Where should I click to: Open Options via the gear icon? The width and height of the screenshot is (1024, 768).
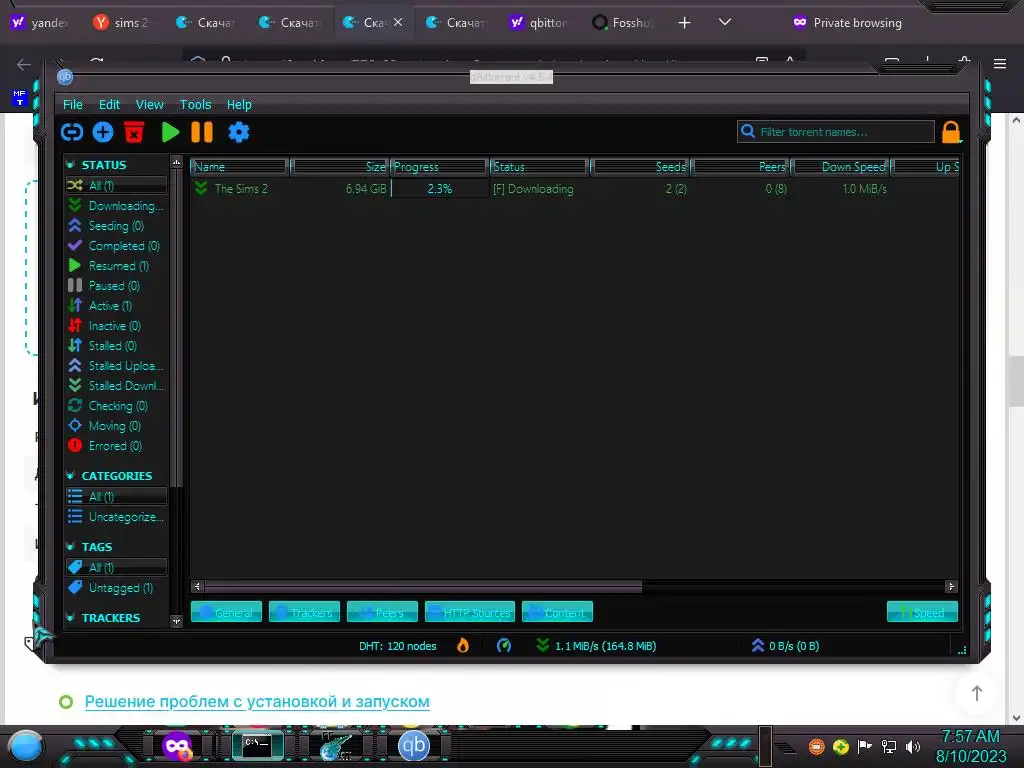pos(238,133)
